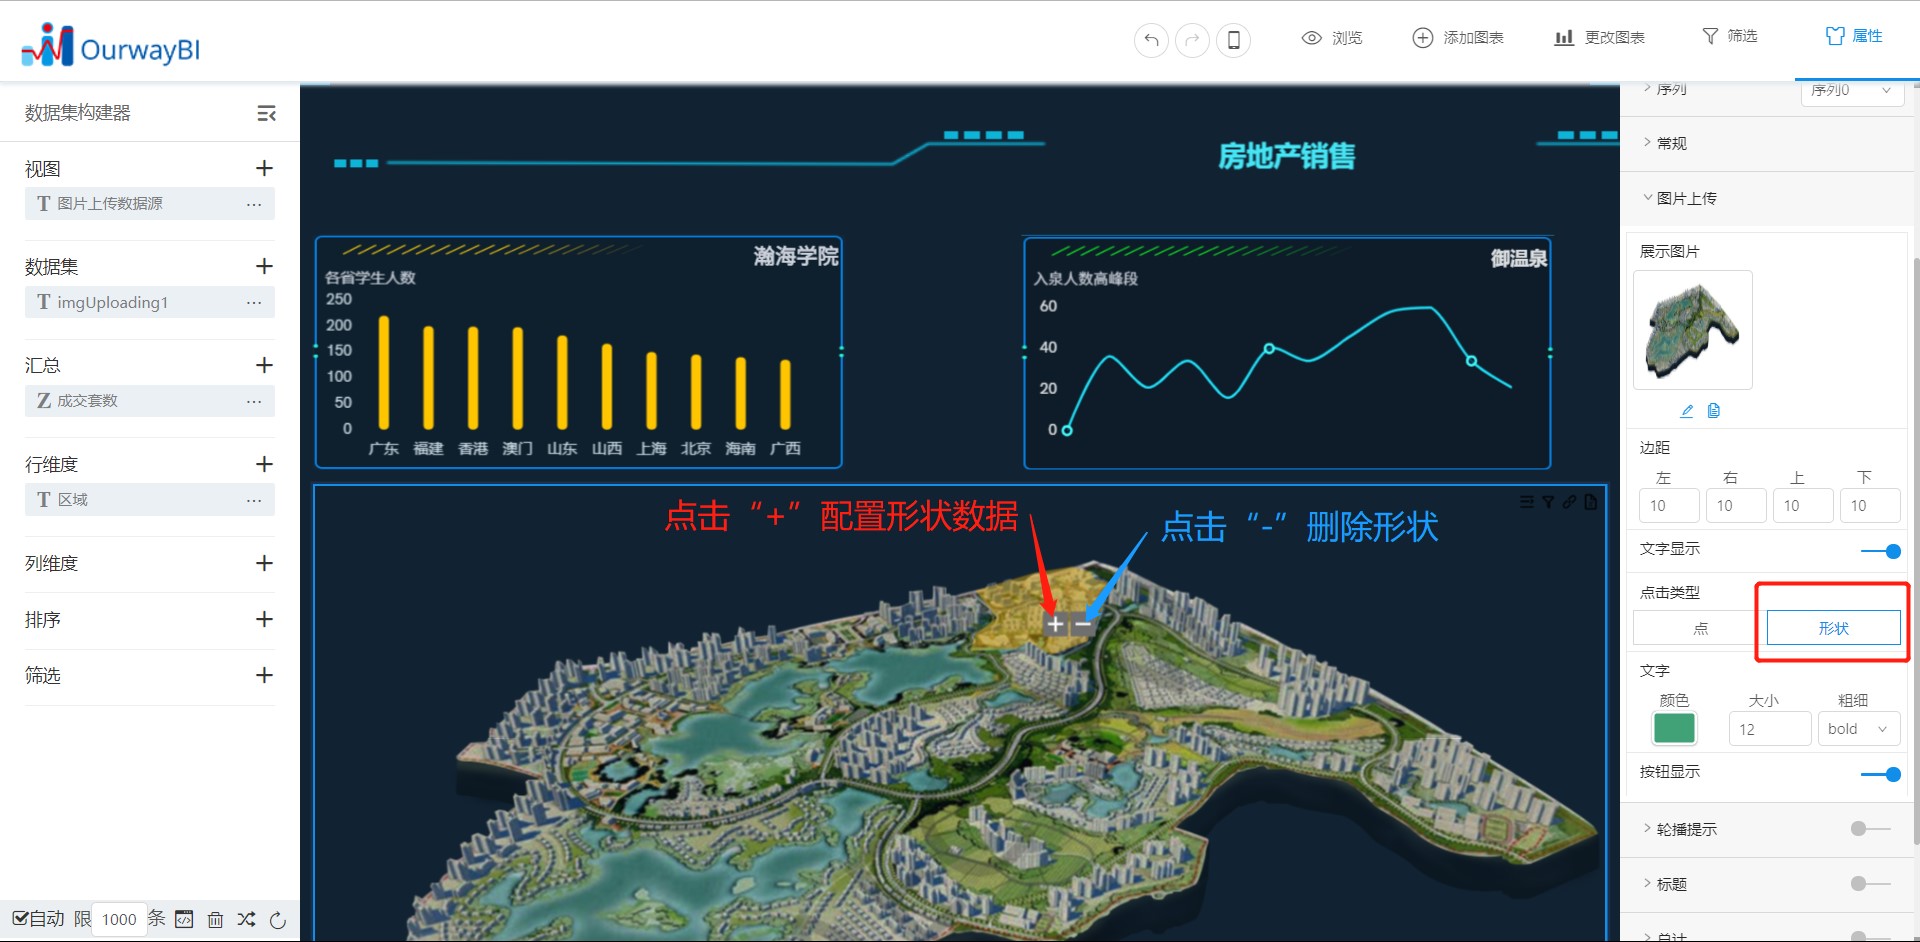This screenshot has width=1920, height=942.
Task: Click the shuffle swap icon
Action: (246, 919)
